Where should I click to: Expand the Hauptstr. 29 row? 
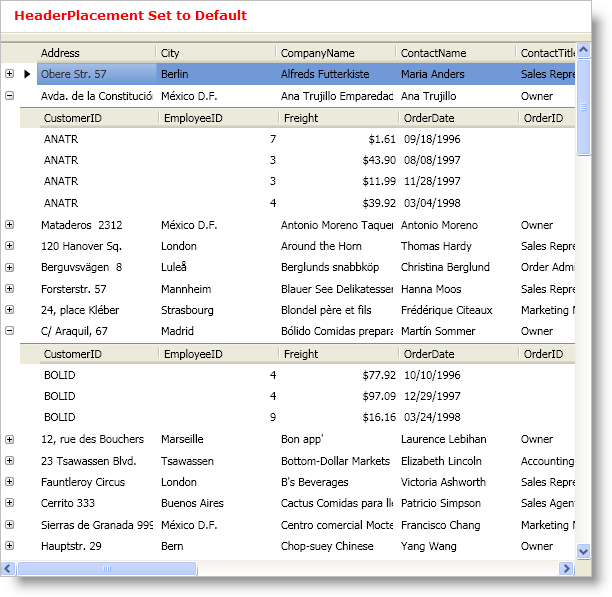[x=10, y=546]
